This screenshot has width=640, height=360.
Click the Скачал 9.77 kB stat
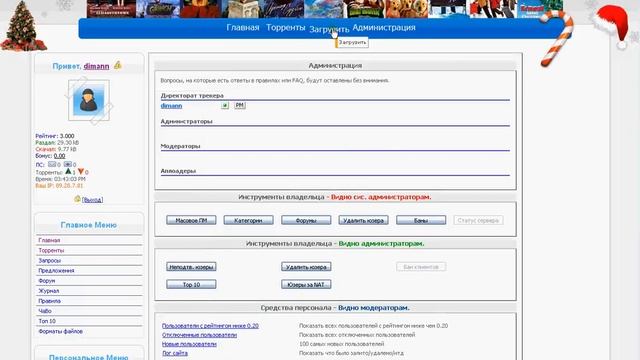point(56,149)
